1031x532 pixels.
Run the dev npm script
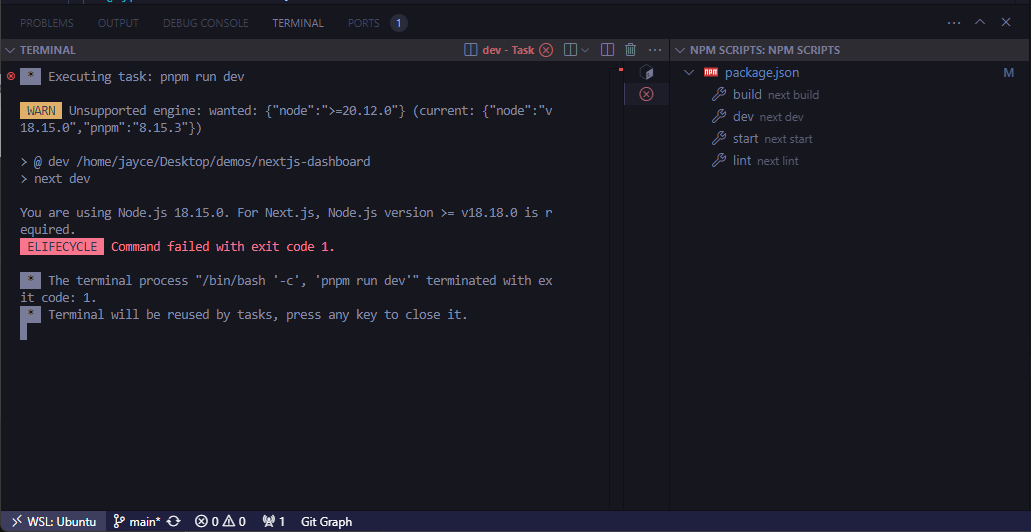tap(743, 117)
